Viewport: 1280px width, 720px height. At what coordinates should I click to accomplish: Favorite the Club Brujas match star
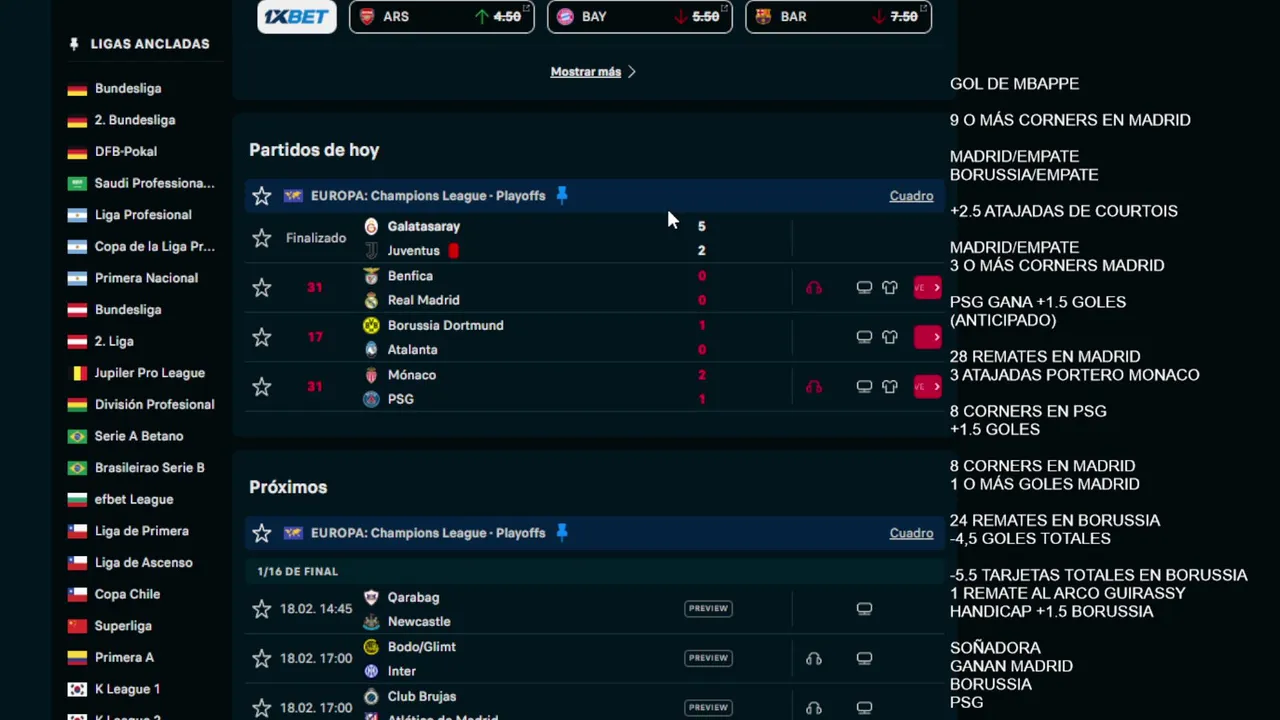(x=262, y=708)
